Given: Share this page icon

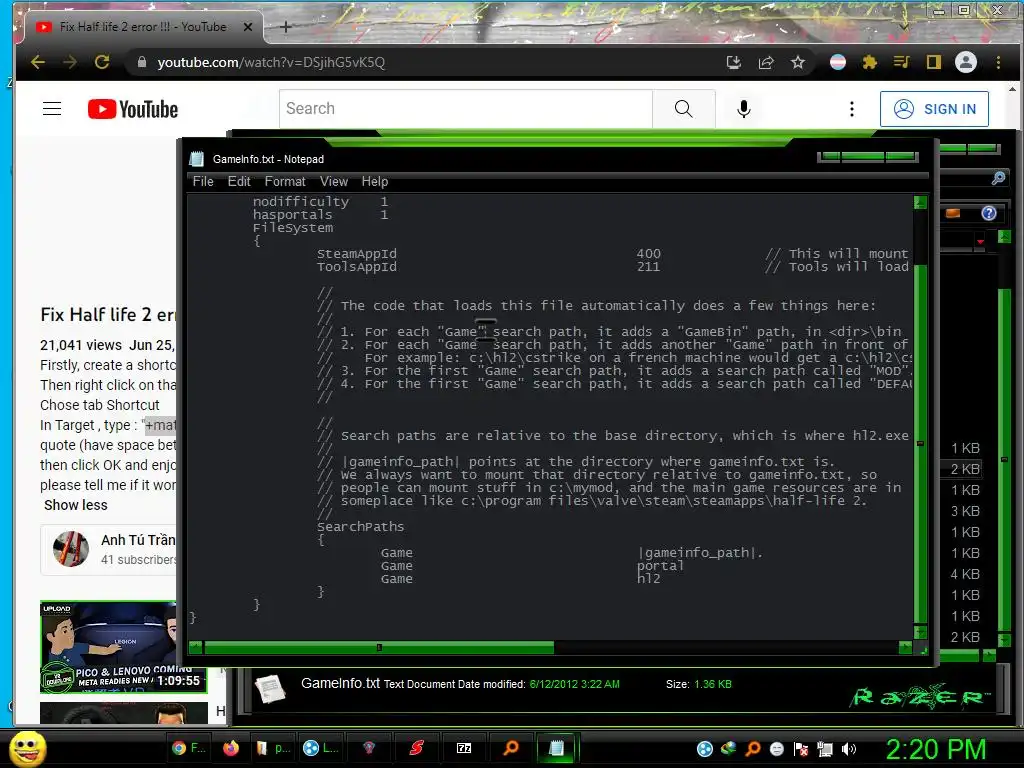Looking at the screenshot, I should (x=765, y=63).
